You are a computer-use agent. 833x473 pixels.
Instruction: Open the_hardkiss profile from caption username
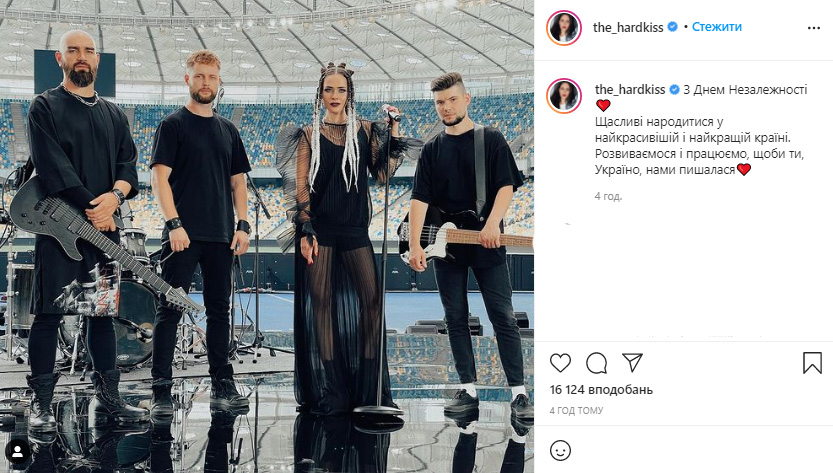click(630, 89)
